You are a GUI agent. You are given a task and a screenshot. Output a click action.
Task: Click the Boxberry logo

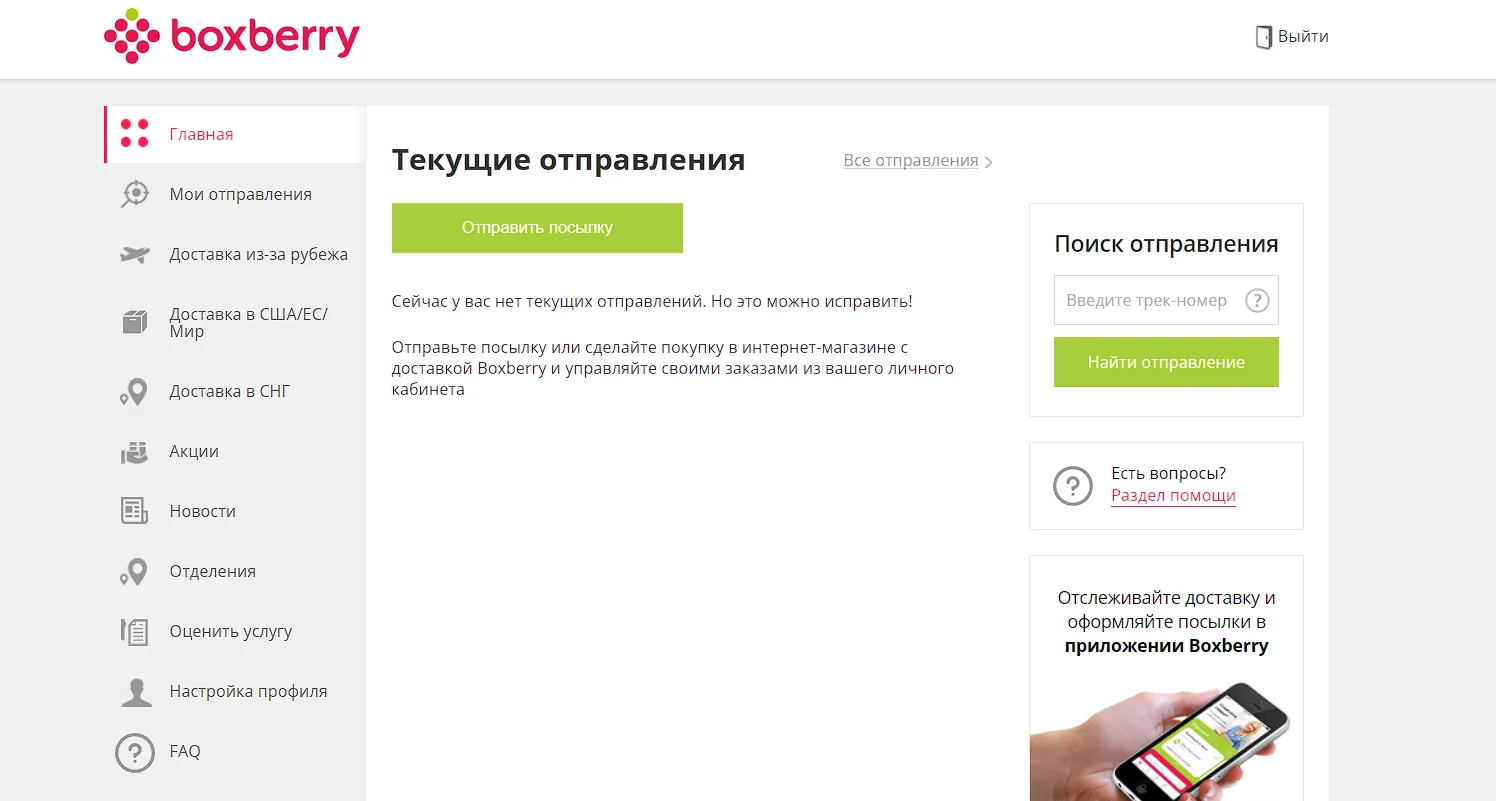231,37
